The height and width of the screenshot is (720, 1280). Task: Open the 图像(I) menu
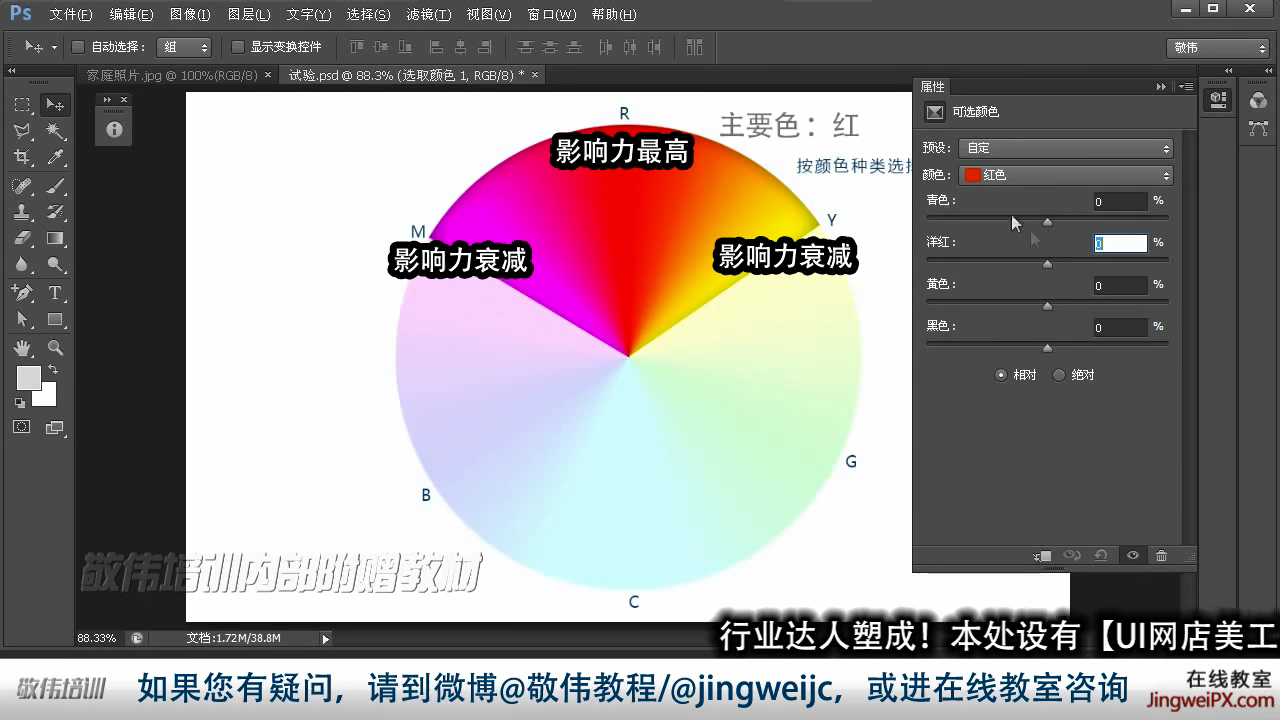190,15
